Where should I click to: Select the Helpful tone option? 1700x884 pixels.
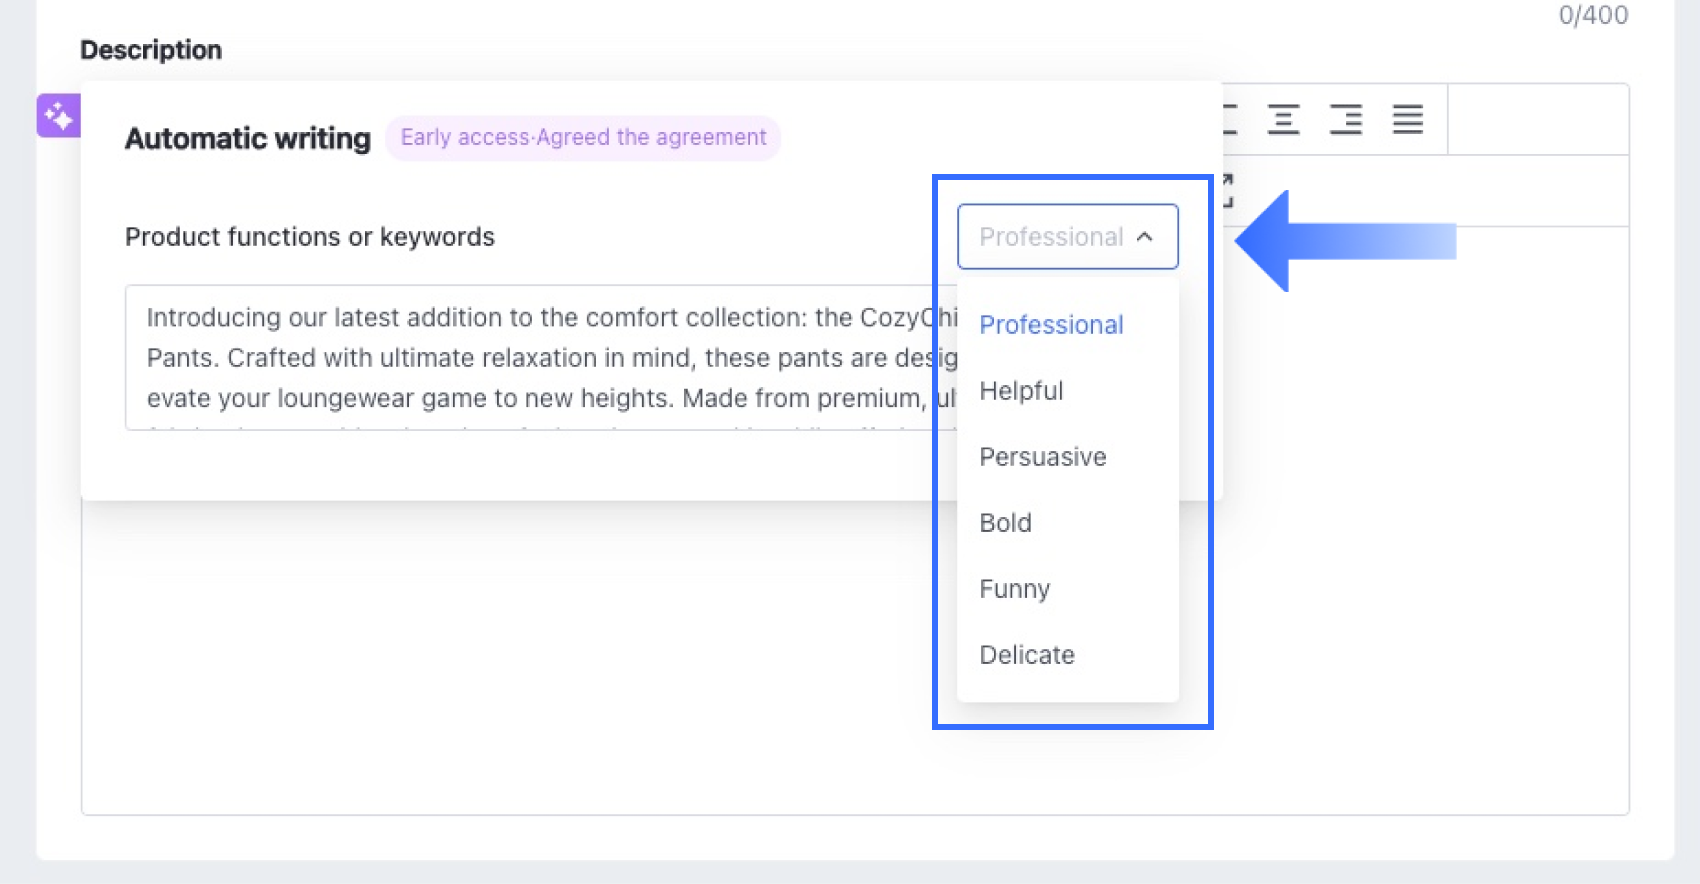1021,391
